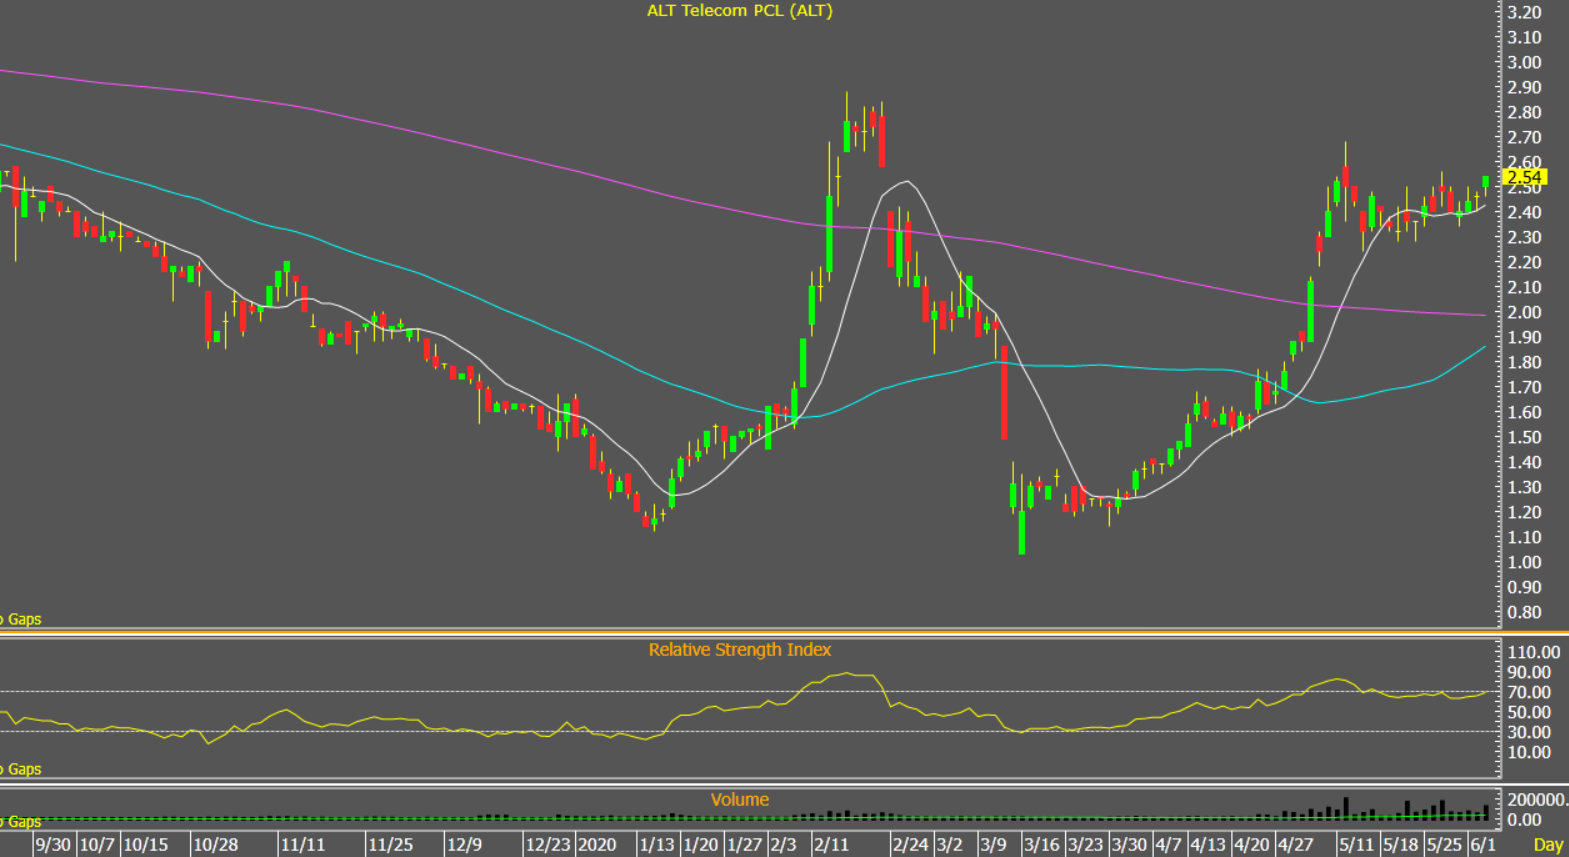Click the Volume panel title
The image size is (1569, 857).
[740, 800]
